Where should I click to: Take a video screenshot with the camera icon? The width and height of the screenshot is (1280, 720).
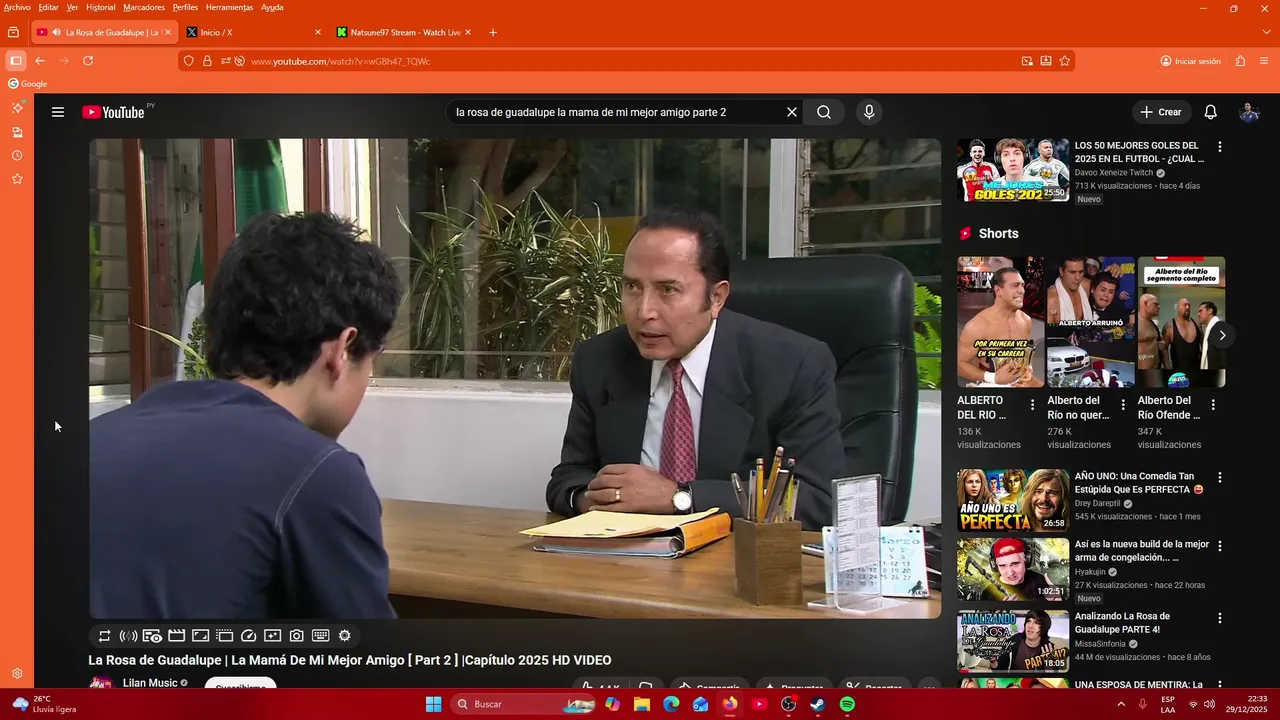tap(297, 636)
